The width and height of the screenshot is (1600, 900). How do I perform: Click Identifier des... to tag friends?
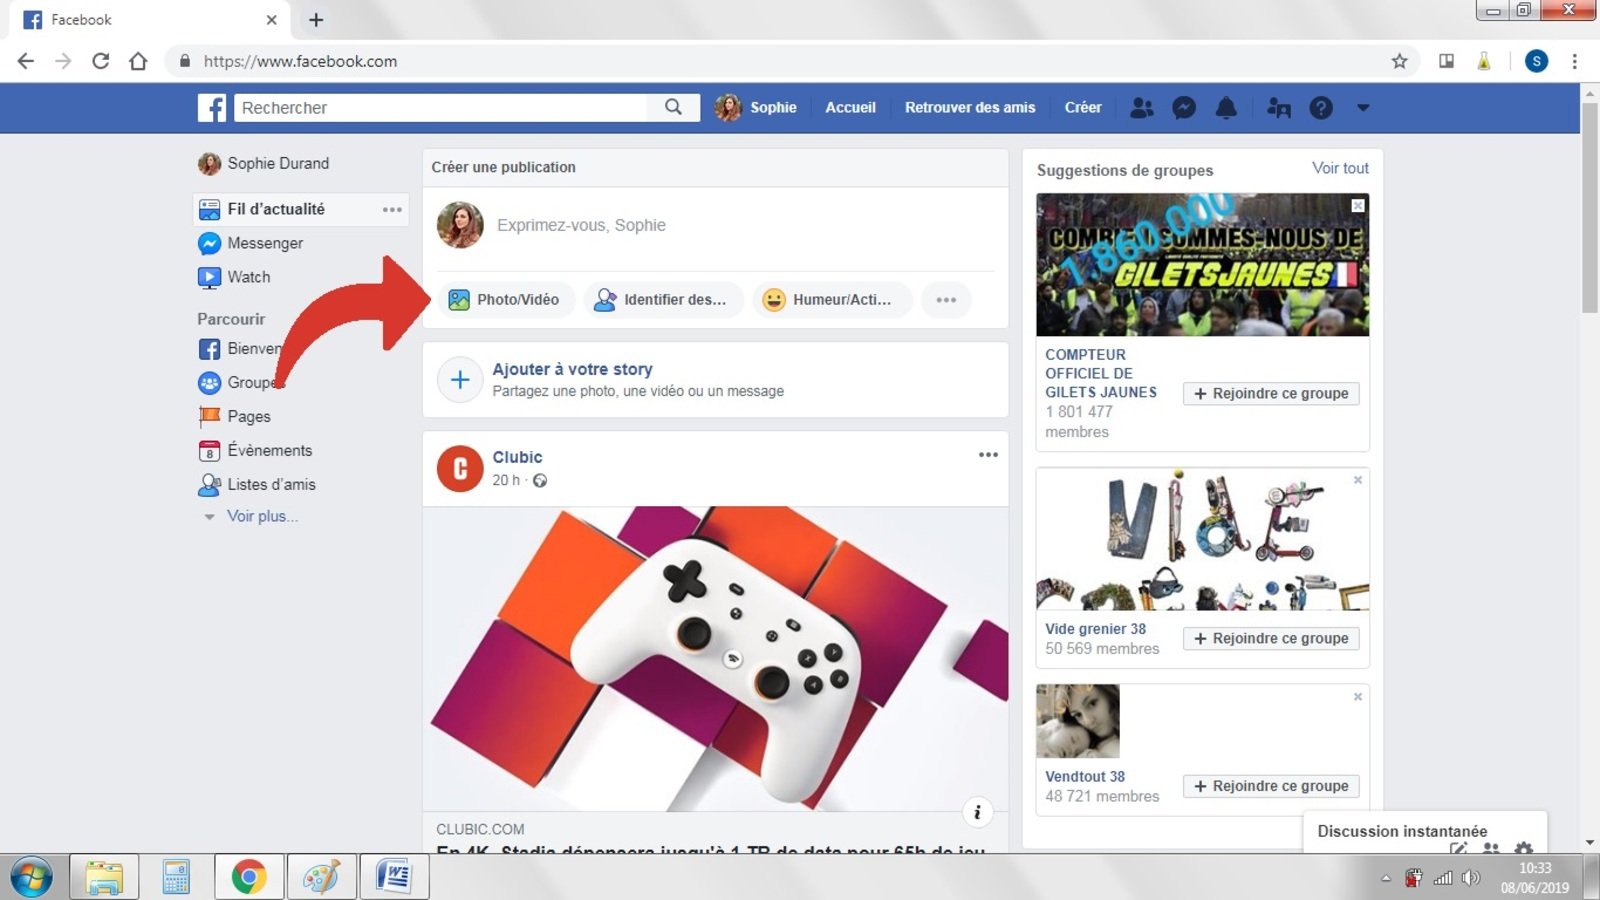[x=664, y=299]
